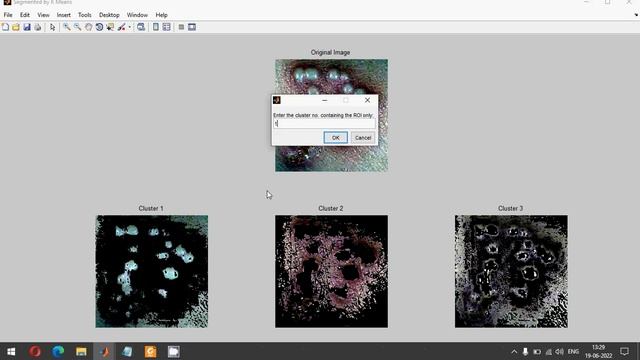
Task: Select the Edit Plot arrow tool
Action: click(x=52, y=27)
